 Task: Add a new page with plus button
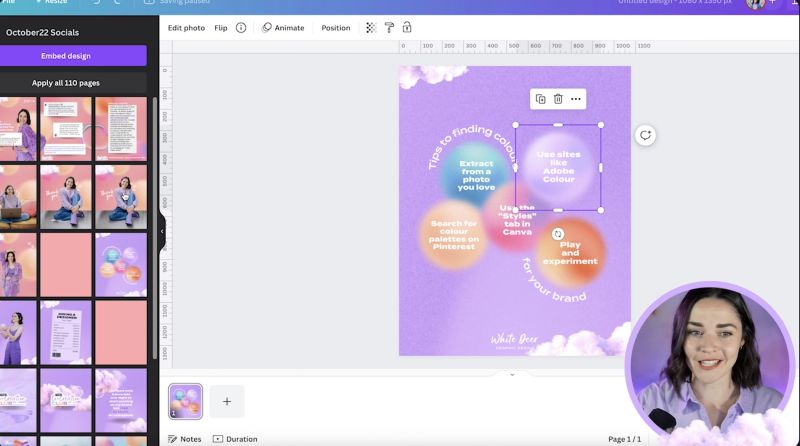coord(227,402)
